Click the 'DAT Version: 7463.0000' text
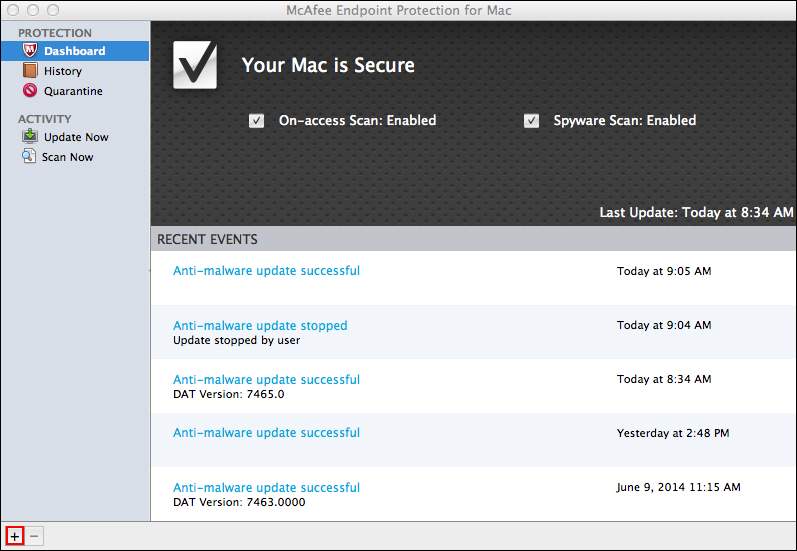Screen dimensions: 797x551 click(239, 502)
